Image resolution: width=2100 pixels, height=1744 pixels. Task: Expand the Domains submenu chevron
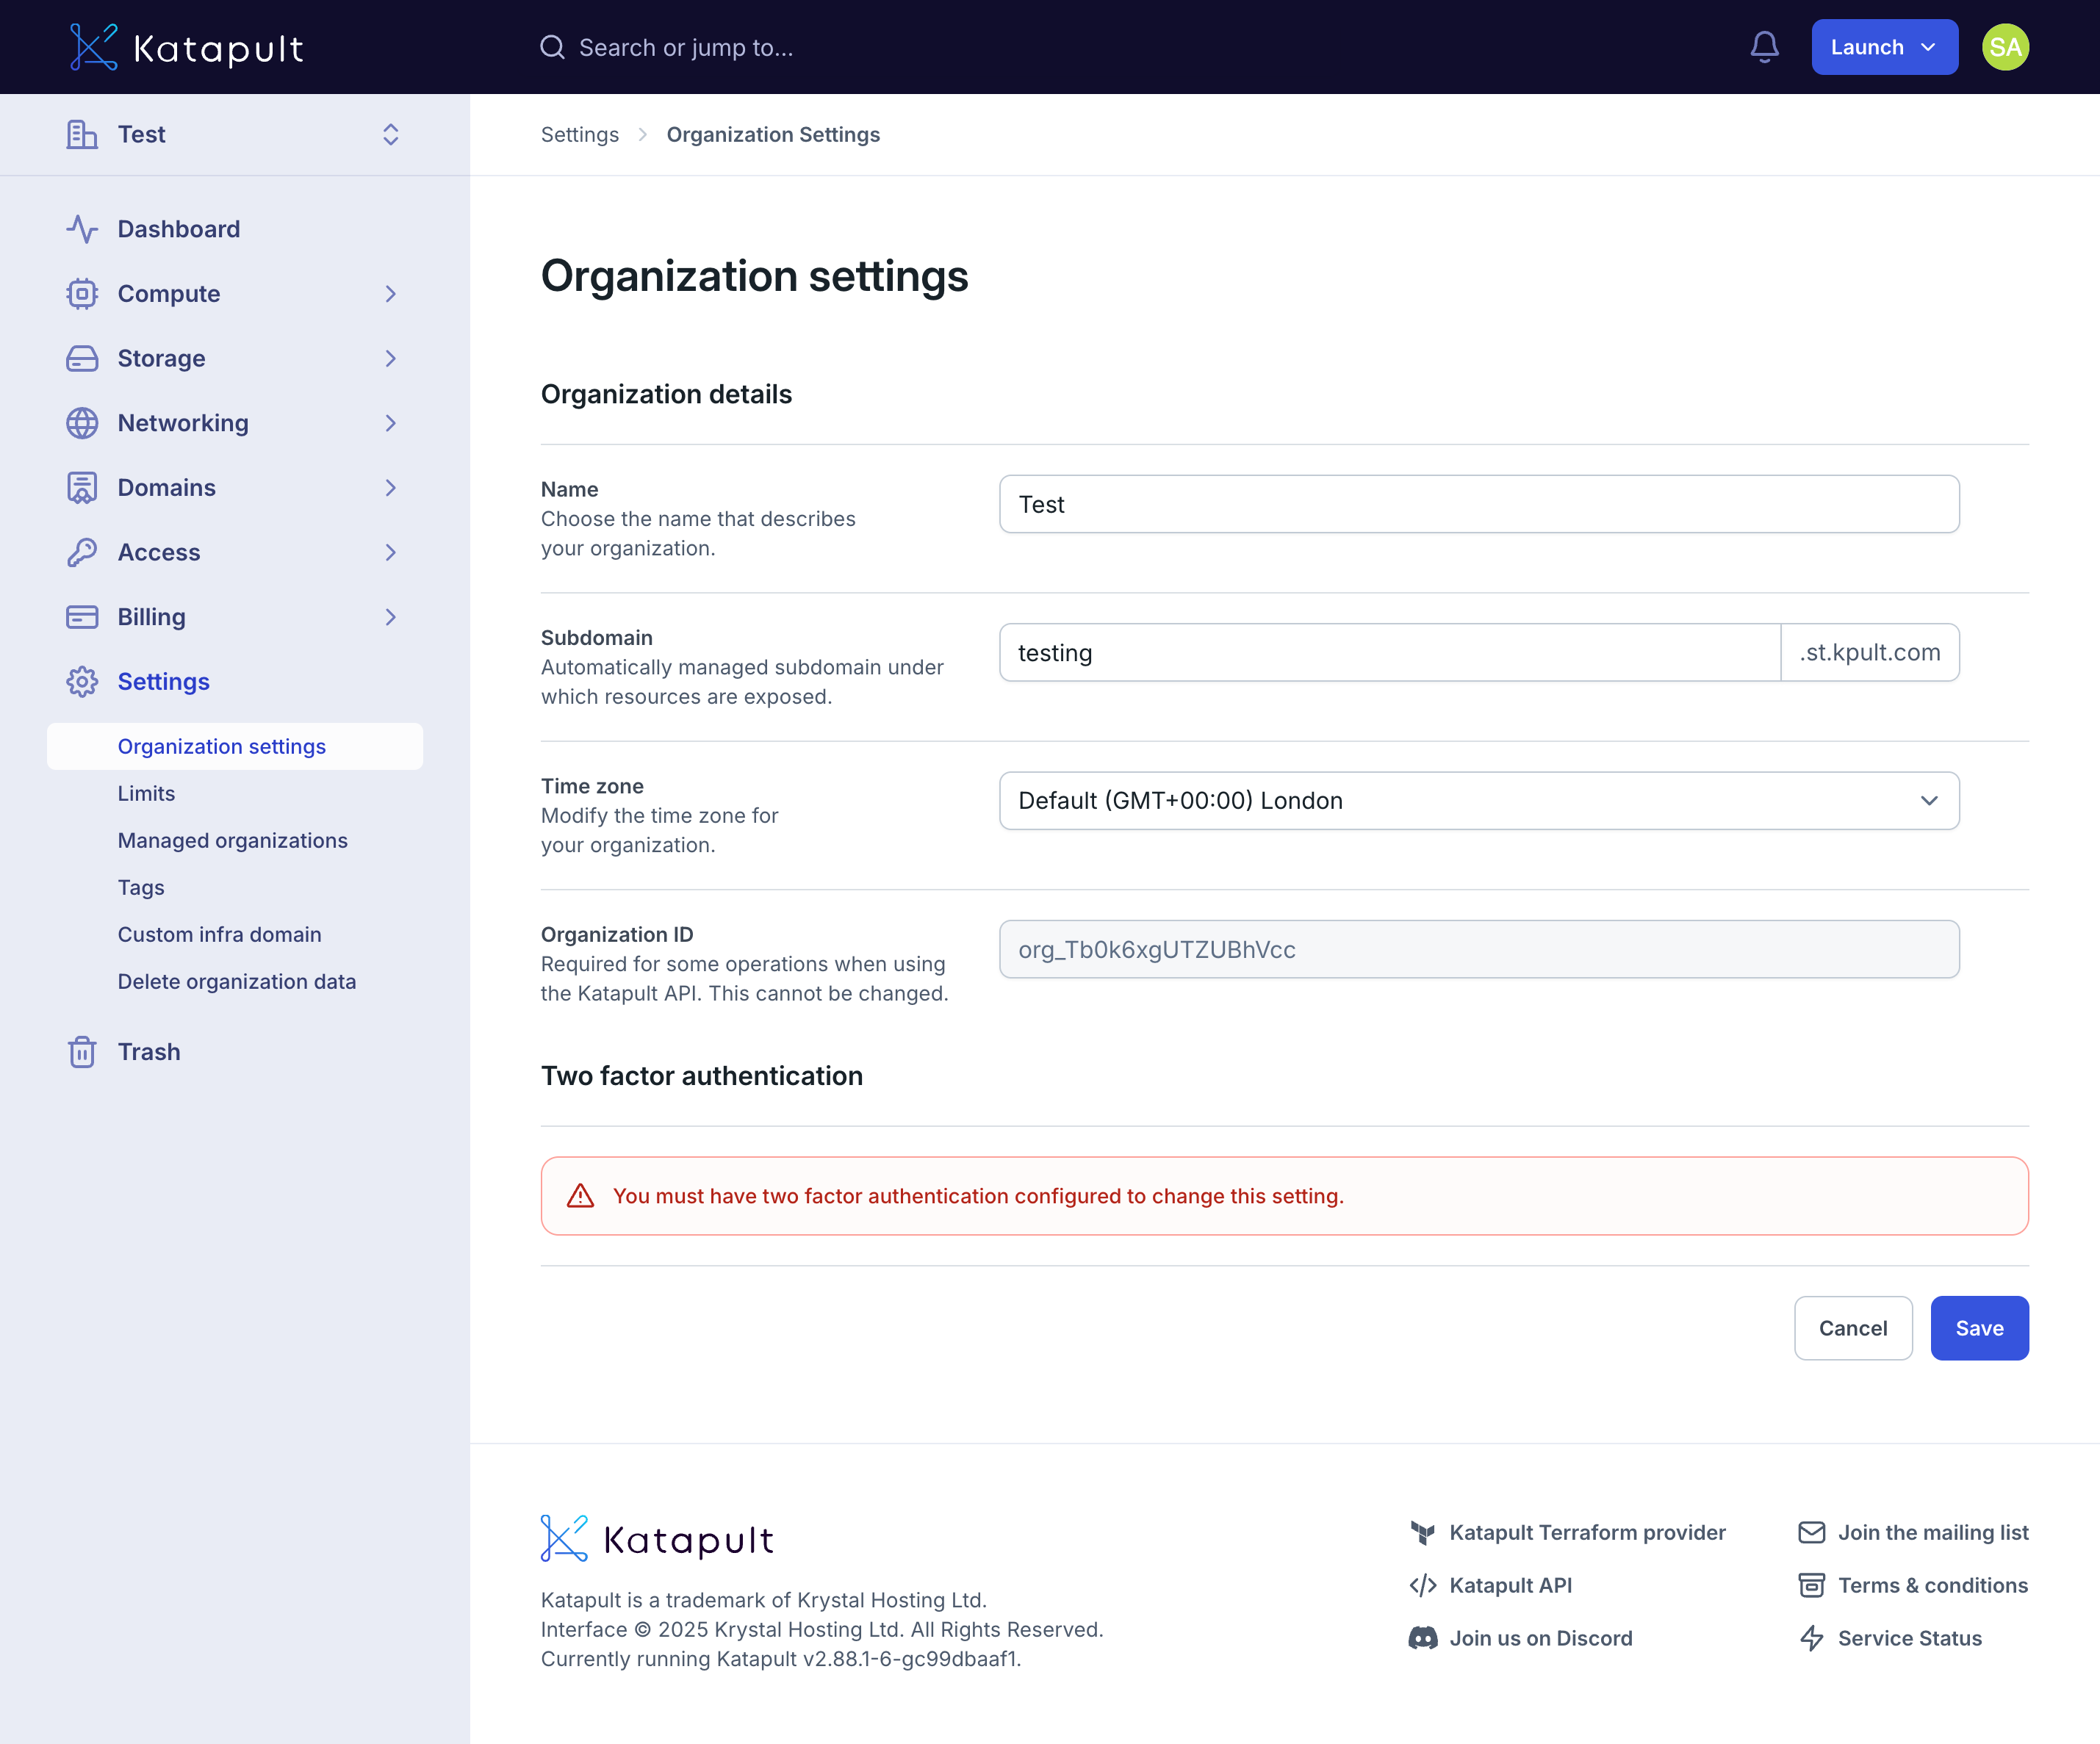(391, 488)
